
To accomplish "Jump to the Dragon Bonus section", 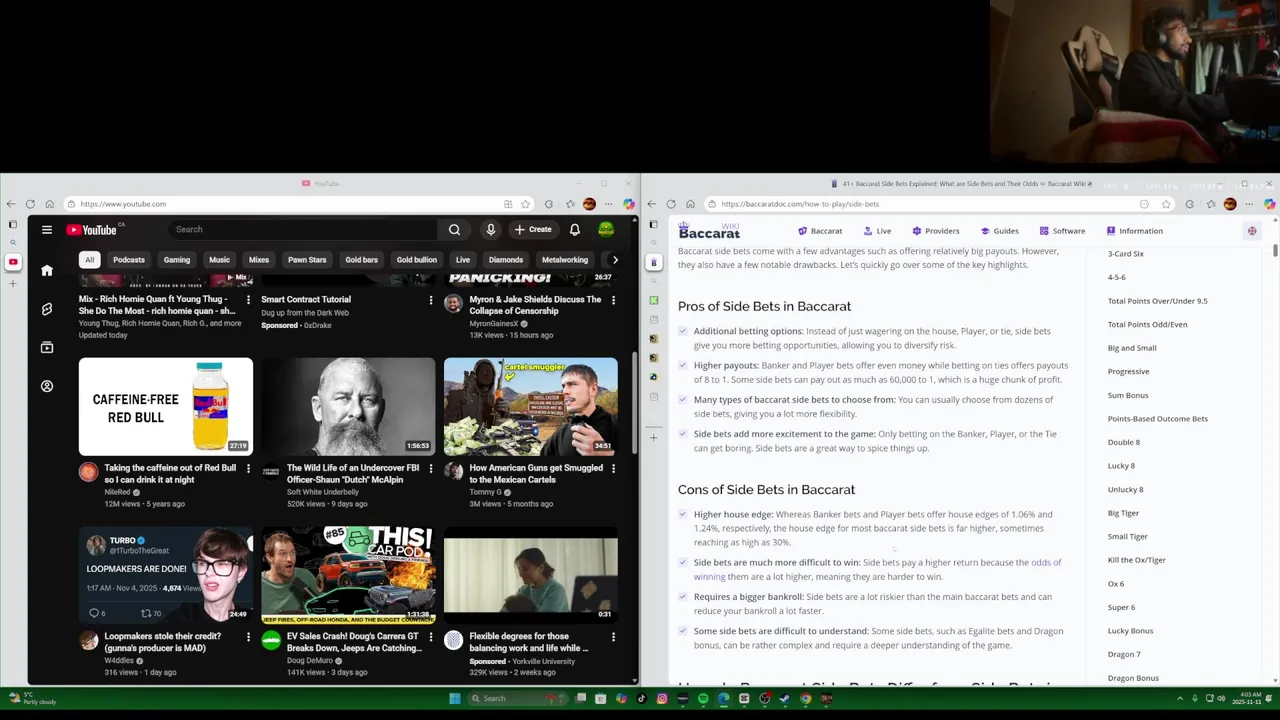I will pyautogui.click(x=1133, y=678).
